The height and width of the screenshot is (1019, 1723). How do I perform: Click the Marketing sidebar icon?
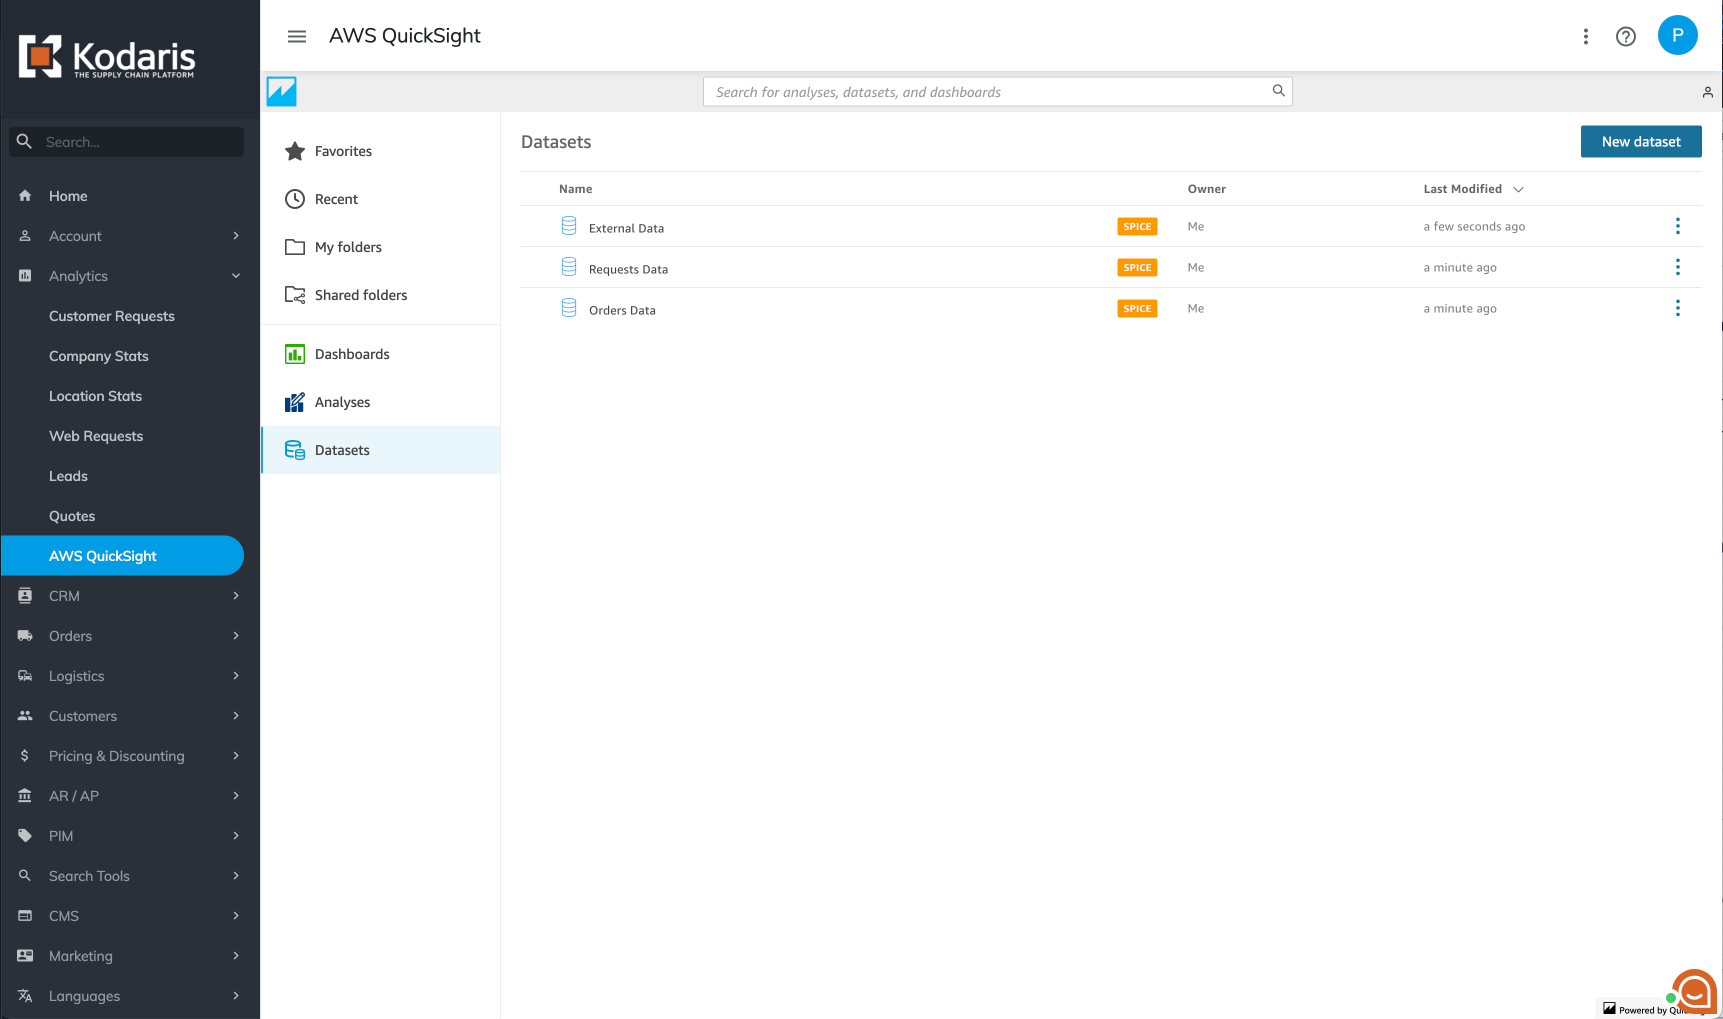25,956
